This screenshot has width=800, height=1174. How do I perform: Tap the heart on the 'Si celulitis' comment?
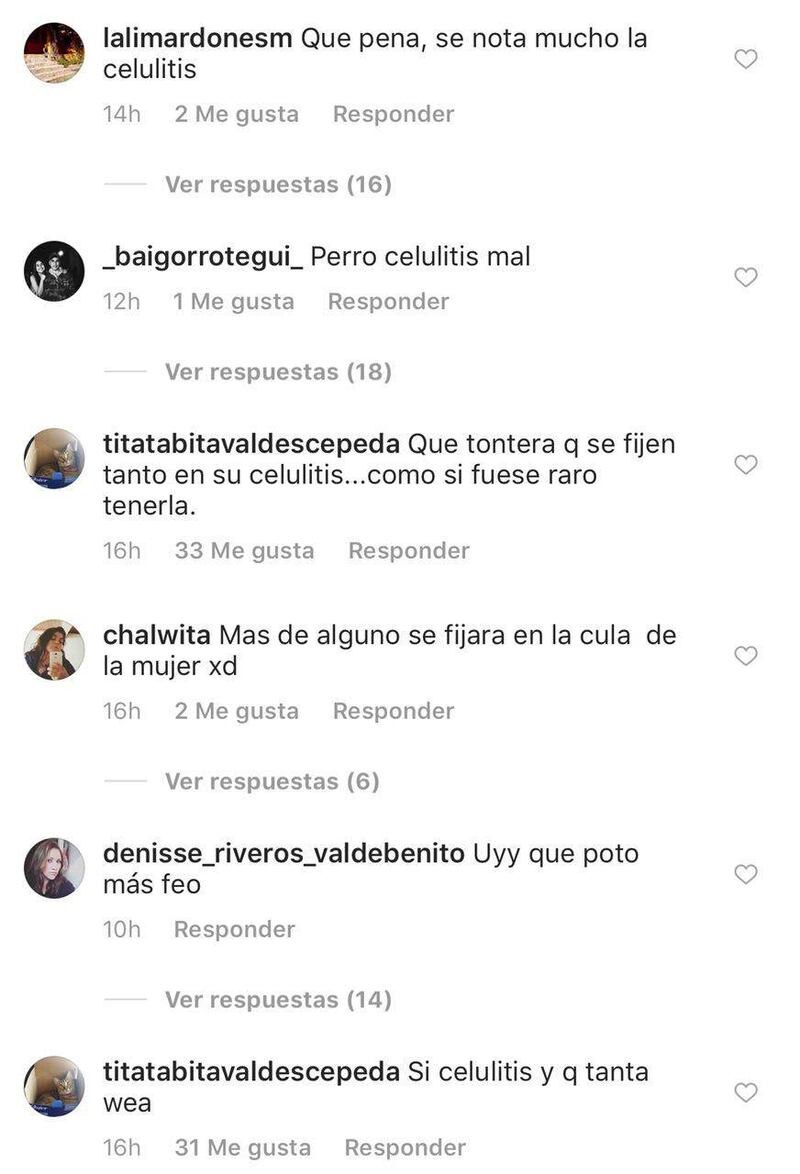click(x=745, y=1092)
